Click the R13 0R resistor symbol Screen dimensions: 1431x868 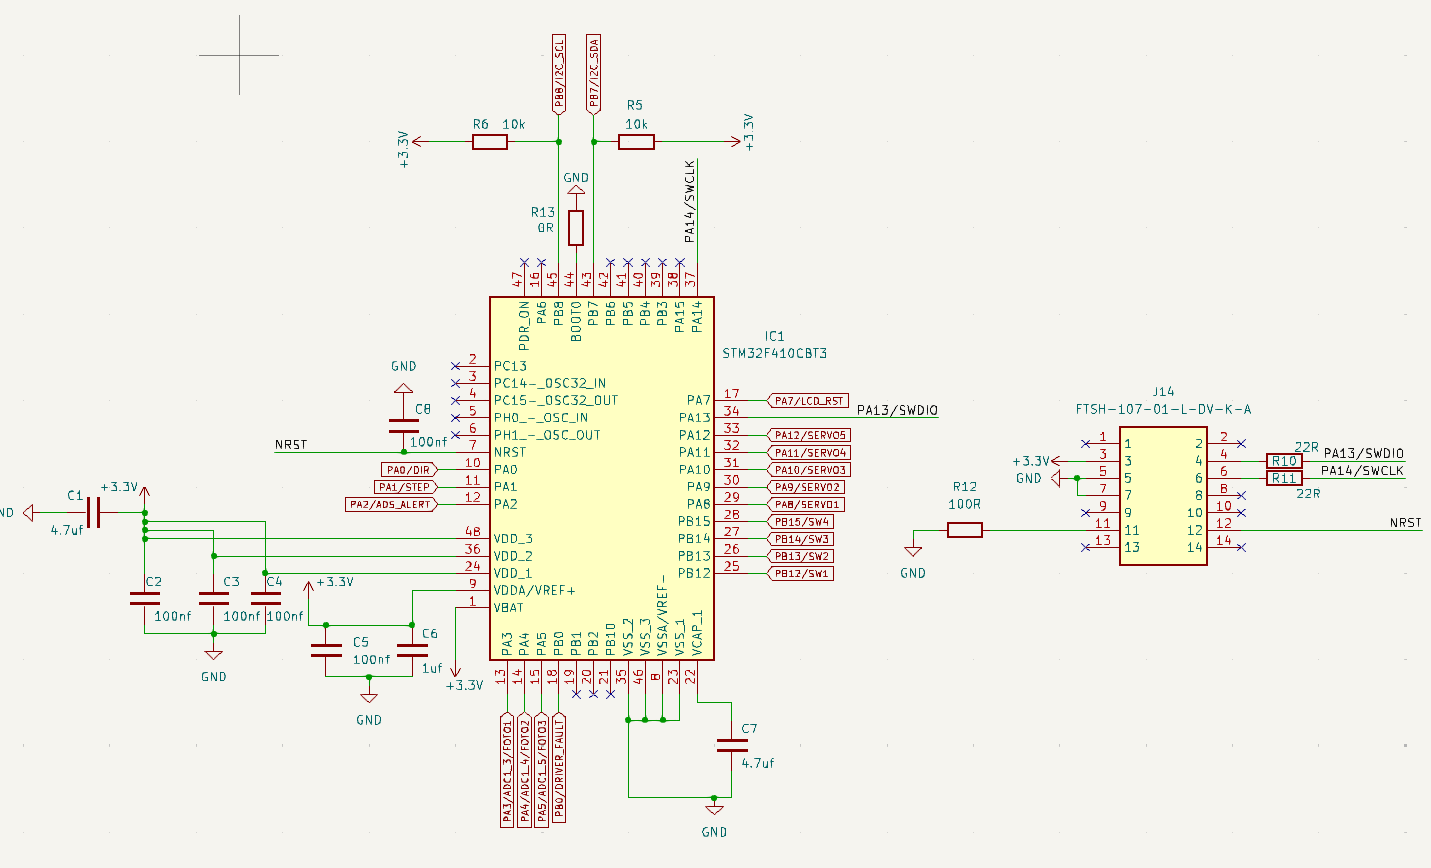(x=577, y=230)
